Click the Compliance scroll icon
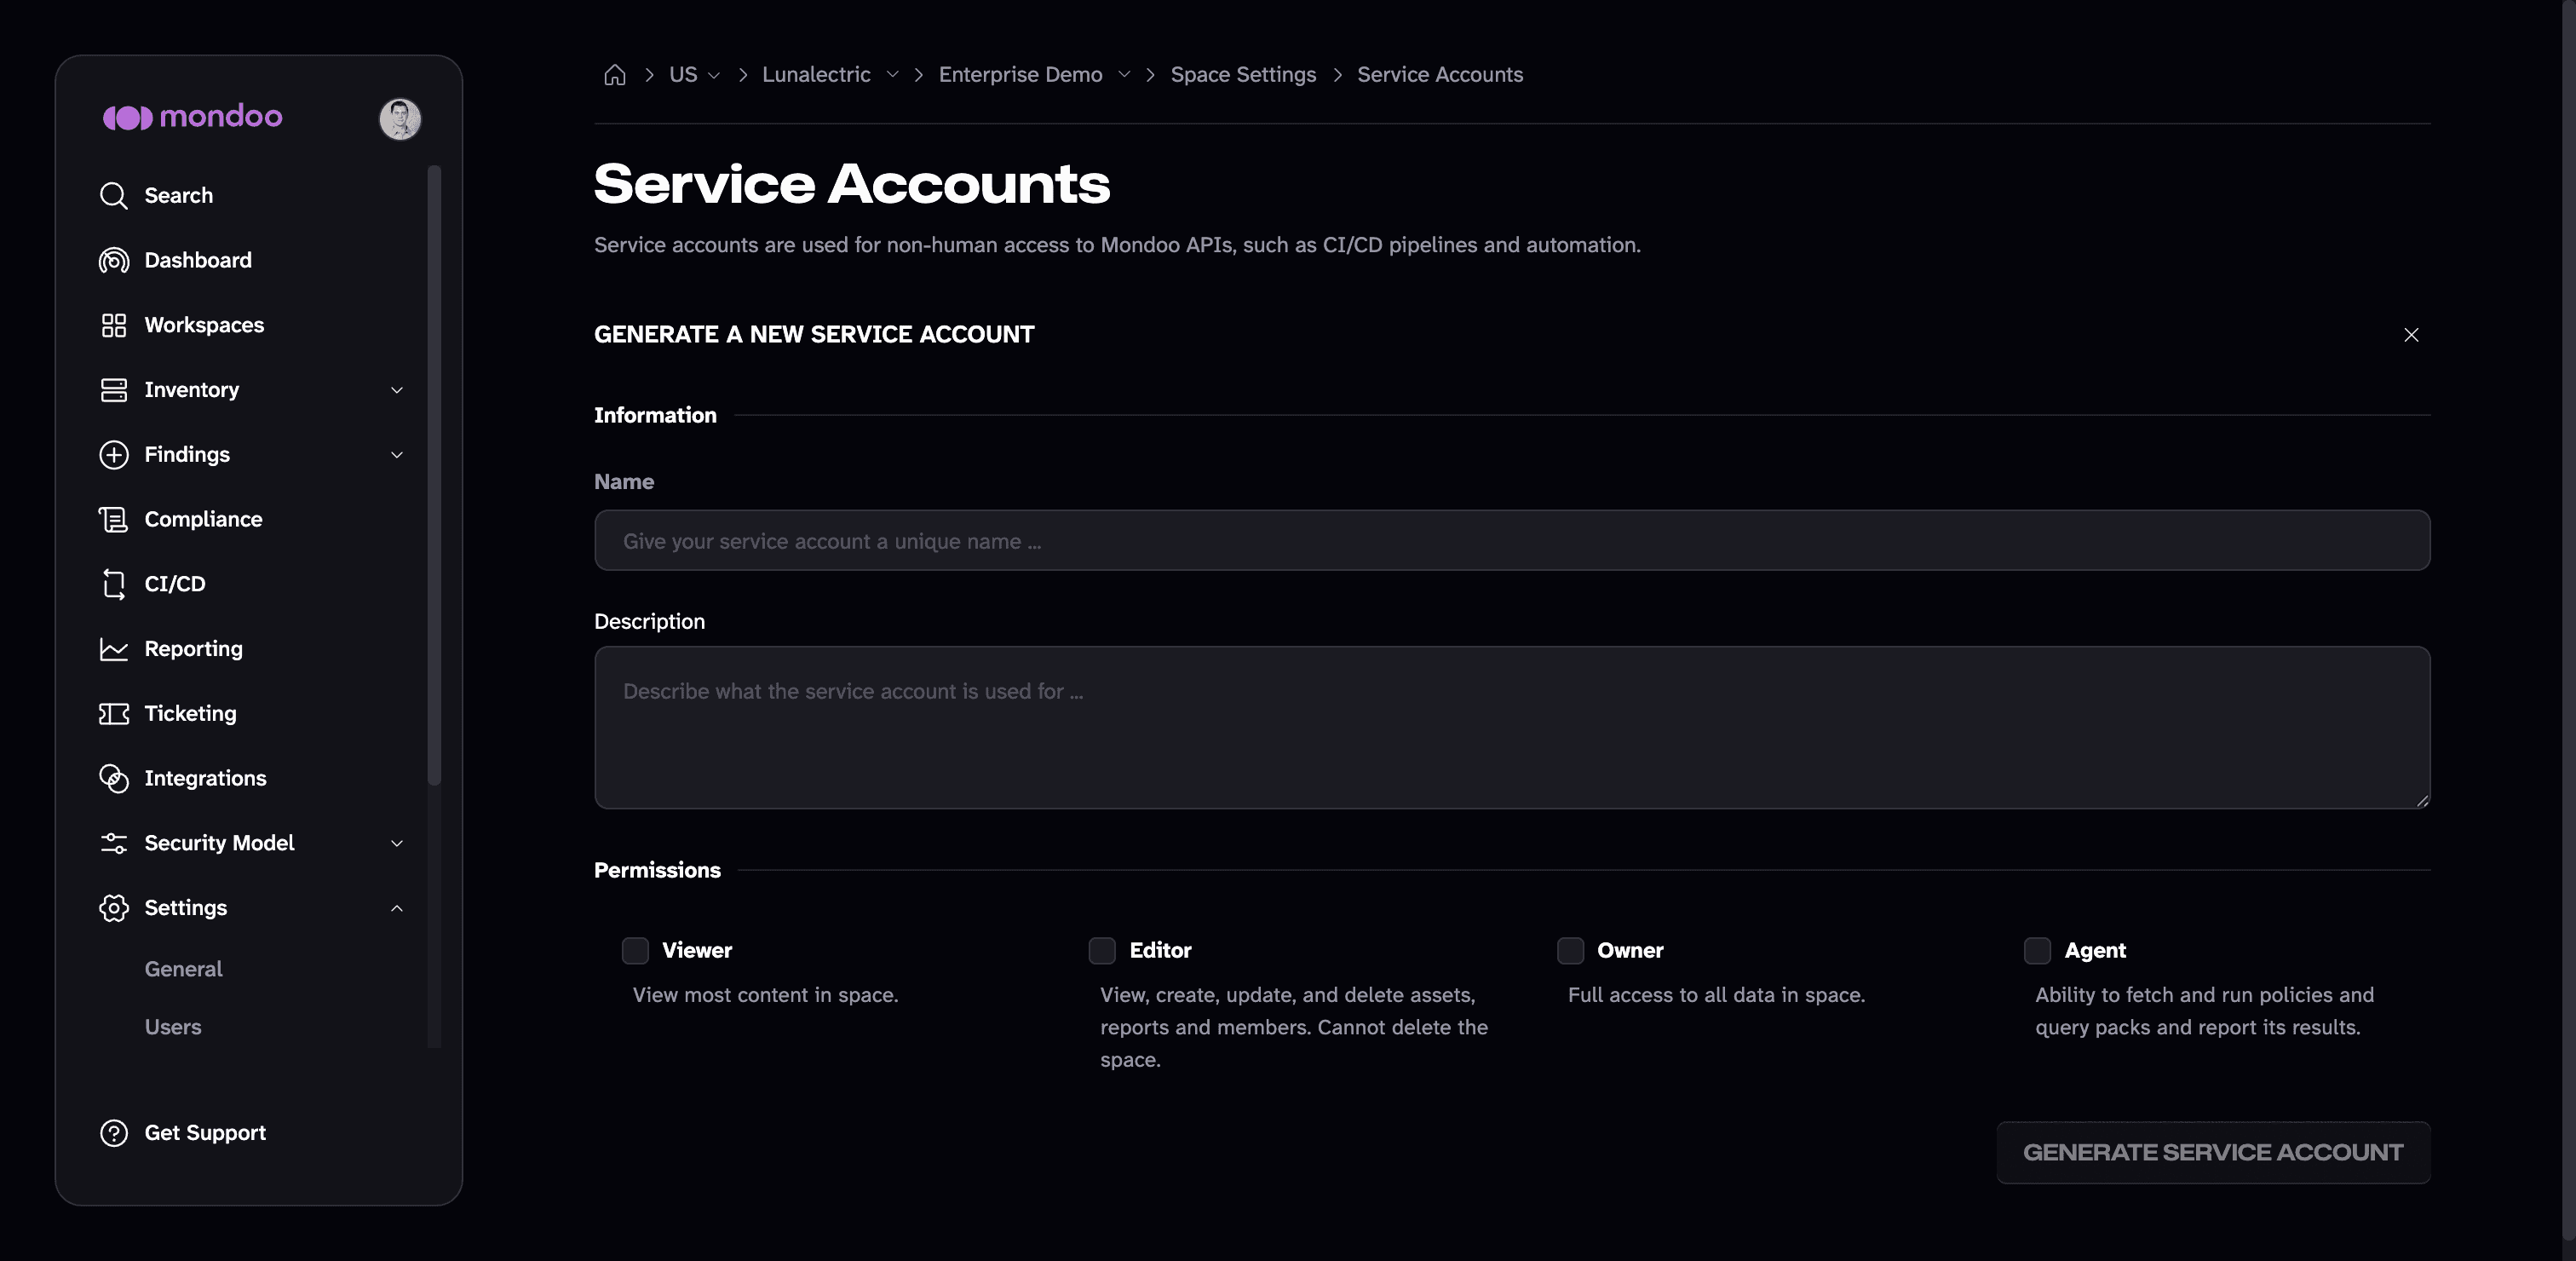Viewport: 2576px width, 1261px height. coord(114,520)
